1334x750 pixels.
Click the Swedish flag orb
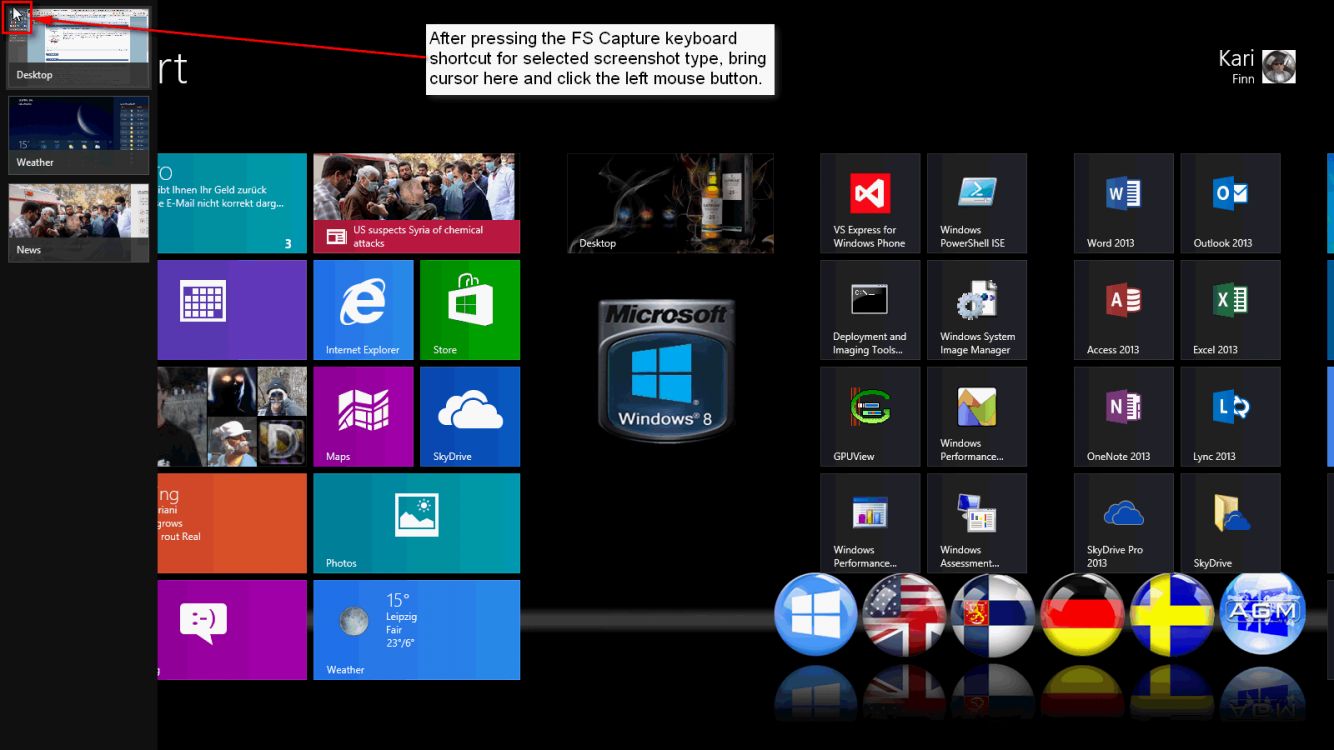click(1171, 614)
